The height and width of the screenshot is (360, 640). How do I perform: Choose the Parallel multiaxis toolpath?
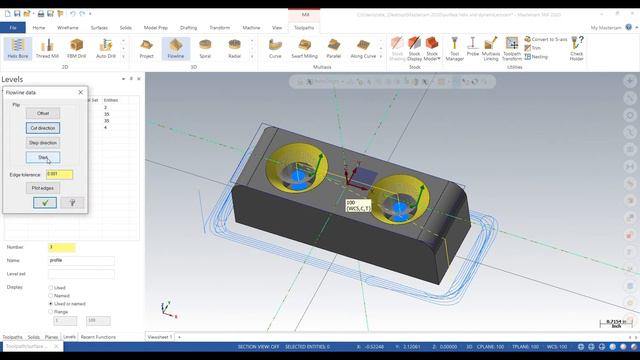333,49
